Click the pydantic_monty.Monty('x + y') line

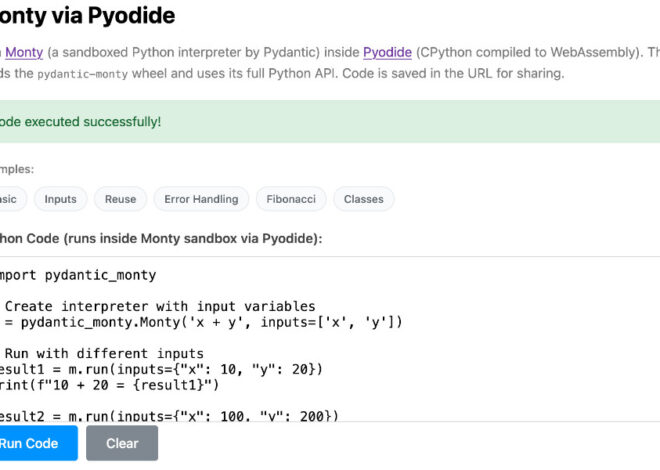tap(201, 322)
